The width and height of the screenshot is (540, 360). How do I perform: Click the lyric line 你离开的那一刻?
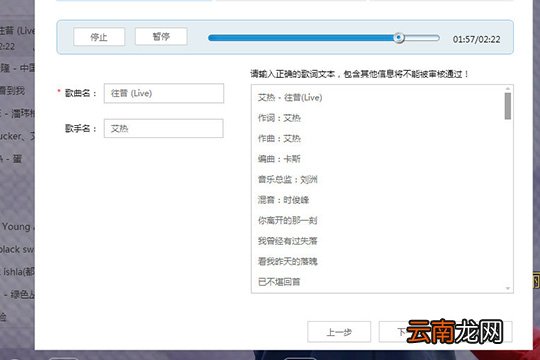[x=288, y=220]
